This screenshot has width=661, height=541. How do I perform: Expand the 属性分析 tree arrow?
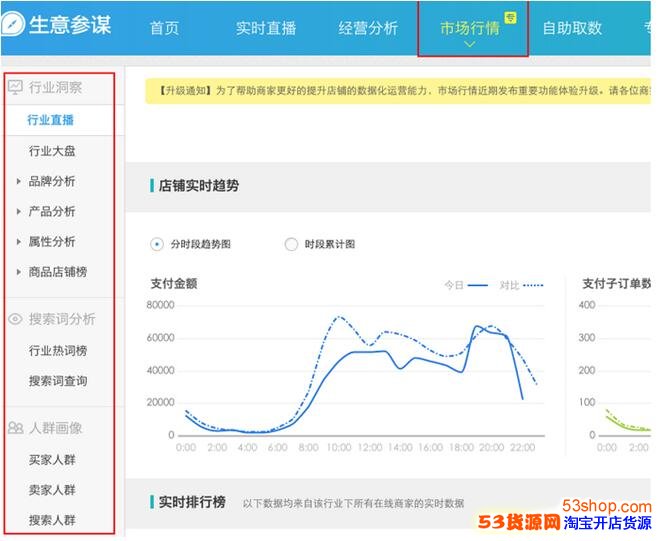pos(19,242)
